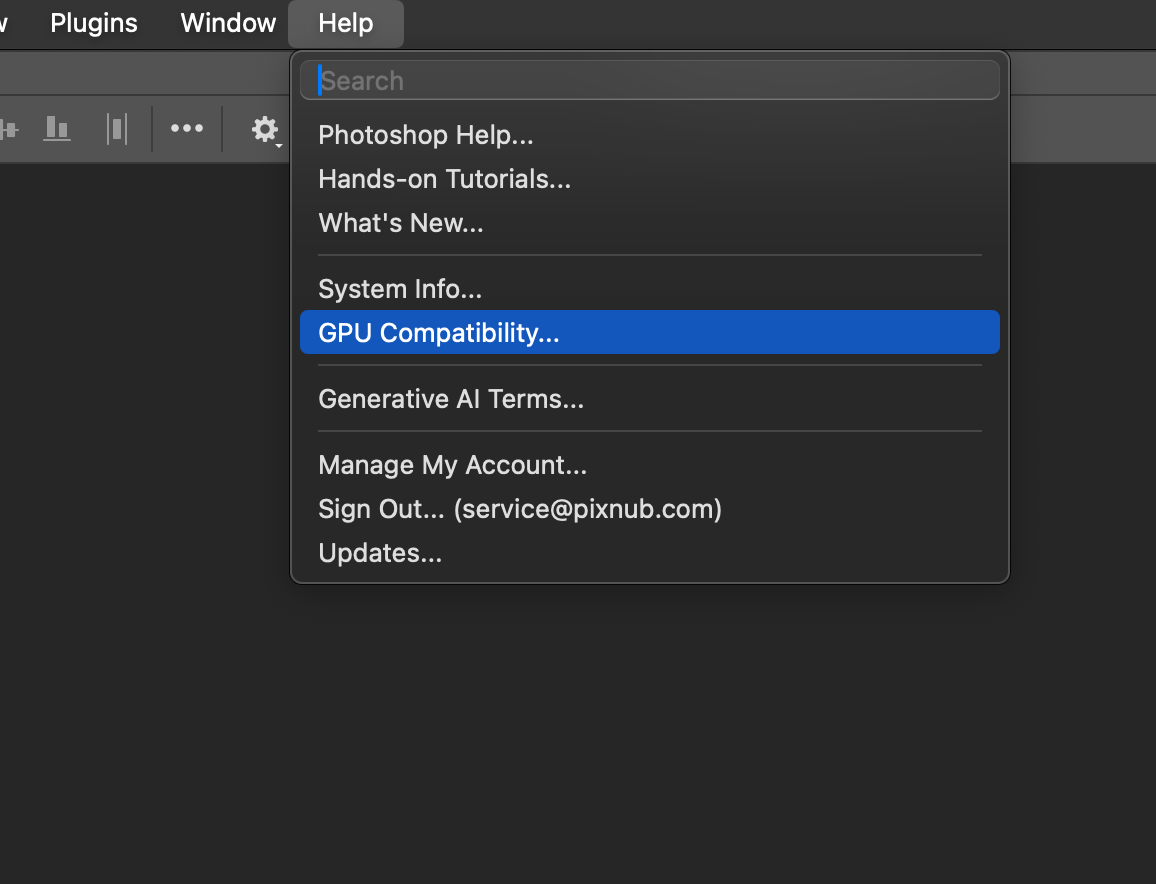The height and width of the screenshot is (884, 1156).
Task: Select Hands-on Tutorials menu entry
Action: tap(445, 179)
